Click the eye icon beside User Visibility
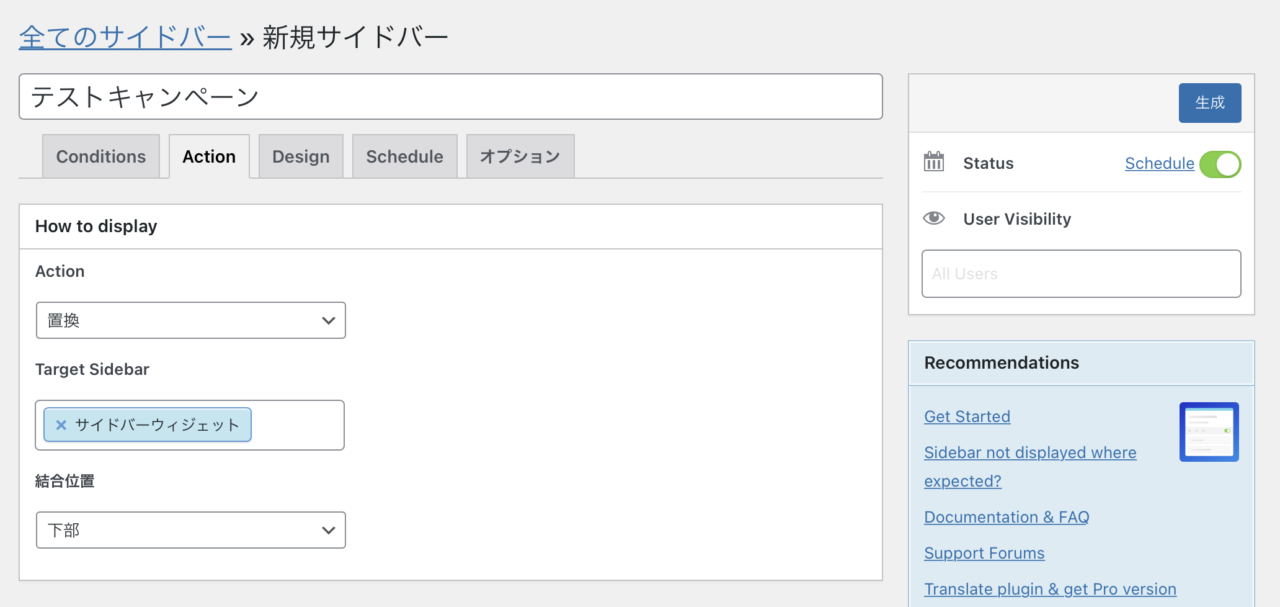The image size is (1280, 607). pos(934,218)
